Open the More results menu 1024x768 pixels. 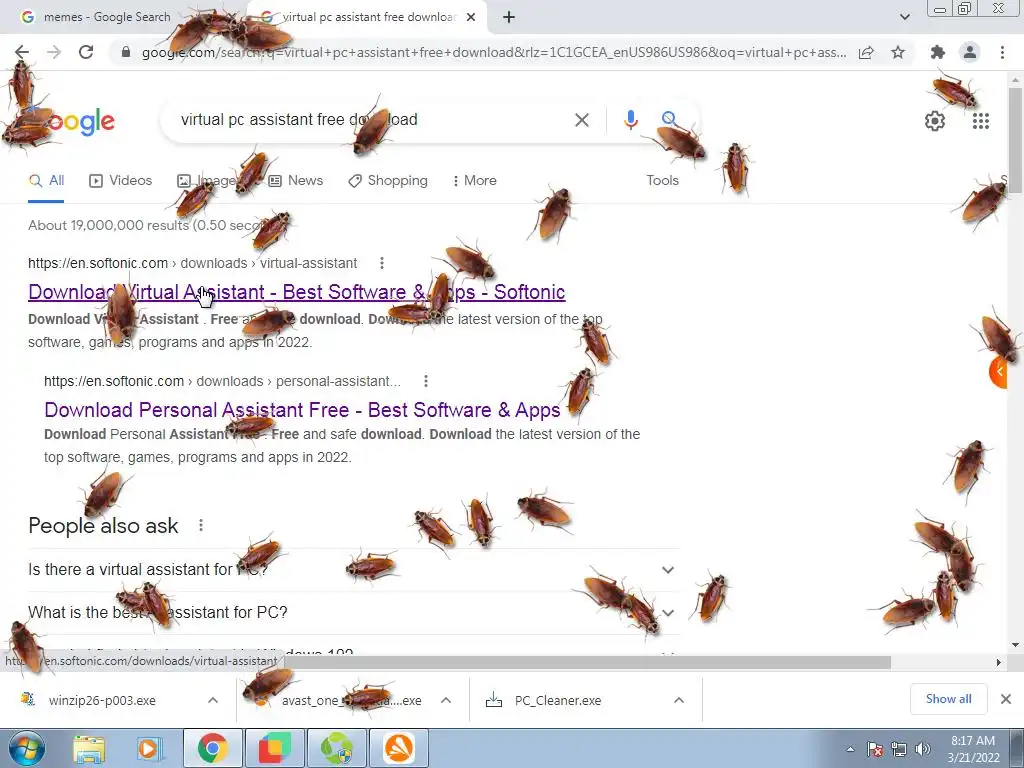(x=475, y=181)
